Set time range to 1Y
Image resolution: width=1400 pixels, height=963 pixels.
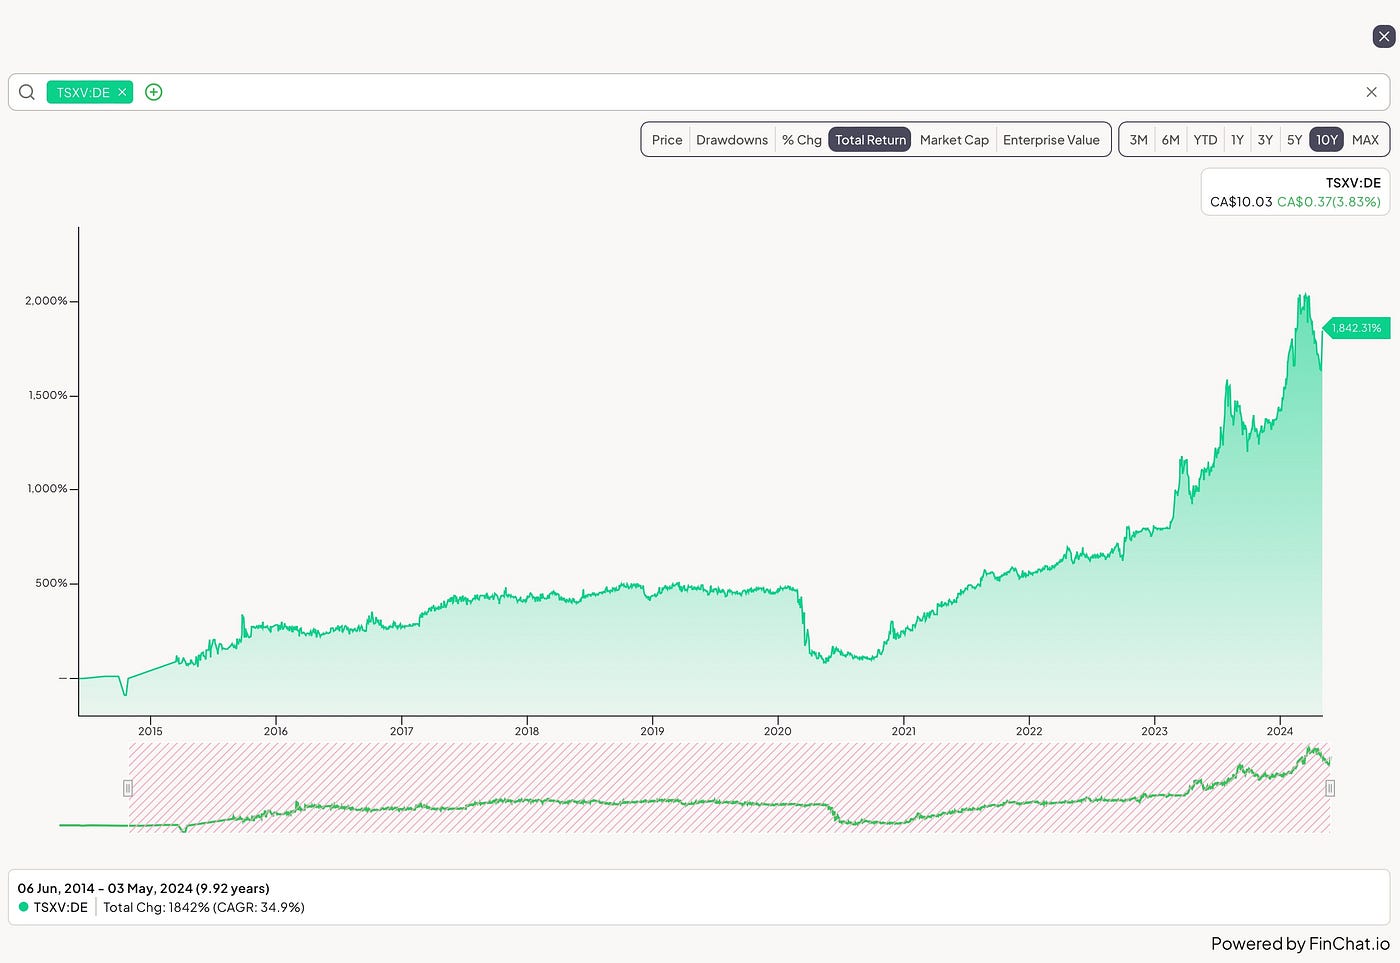(1237, 140)
